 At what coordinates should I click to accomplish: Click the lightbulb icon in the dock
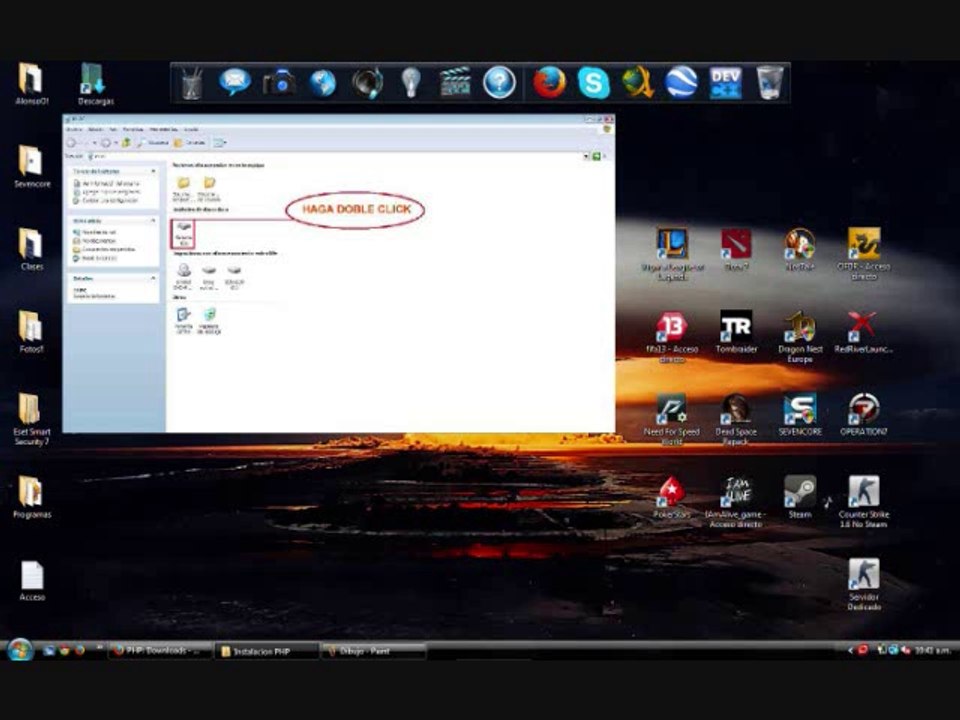pyautogui.click(x=411, y=83)
